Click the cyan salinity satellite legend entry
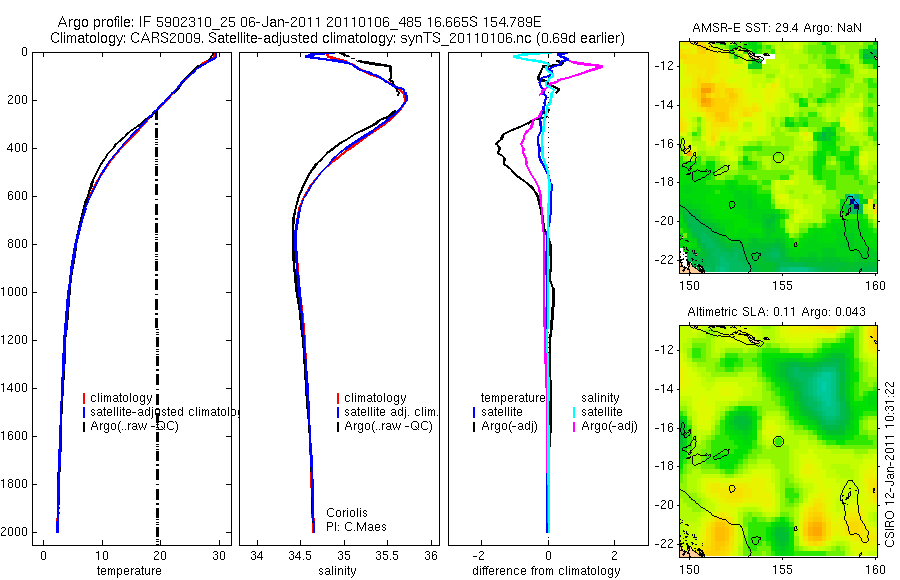 pyautogui.click(x=602, y=412)
